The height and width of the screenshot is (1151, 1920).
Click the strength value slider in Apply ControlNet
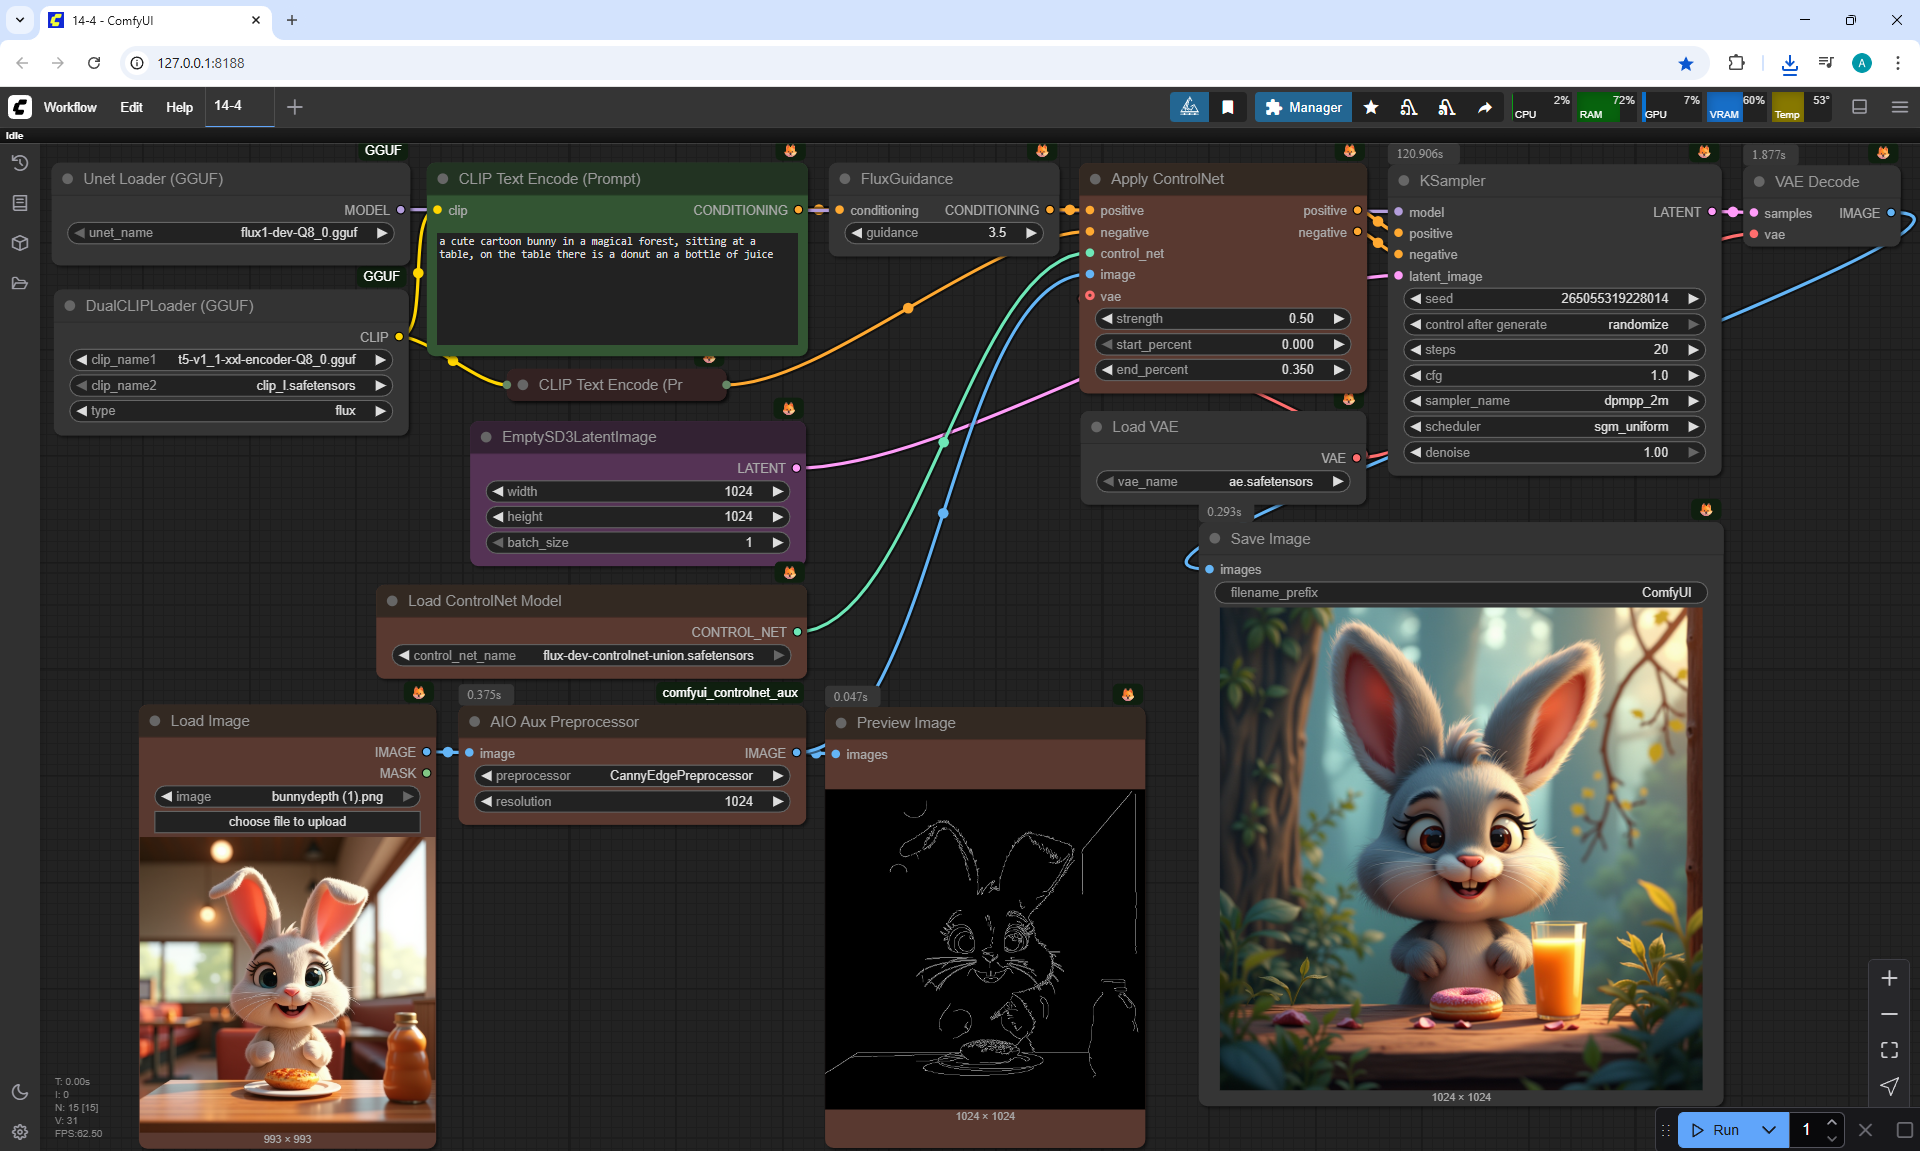tap(1222, 319)
